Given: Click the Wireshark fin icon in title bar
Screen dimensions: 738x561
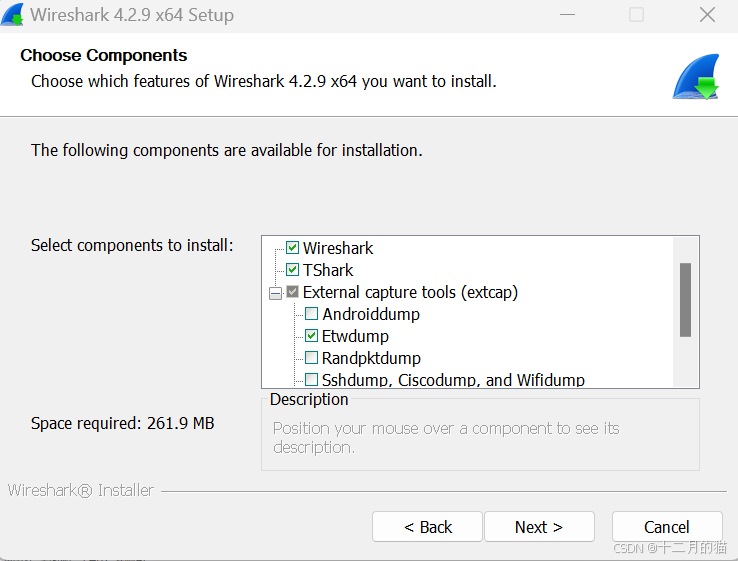Looking at the screenshot, I should pos(12,14).
